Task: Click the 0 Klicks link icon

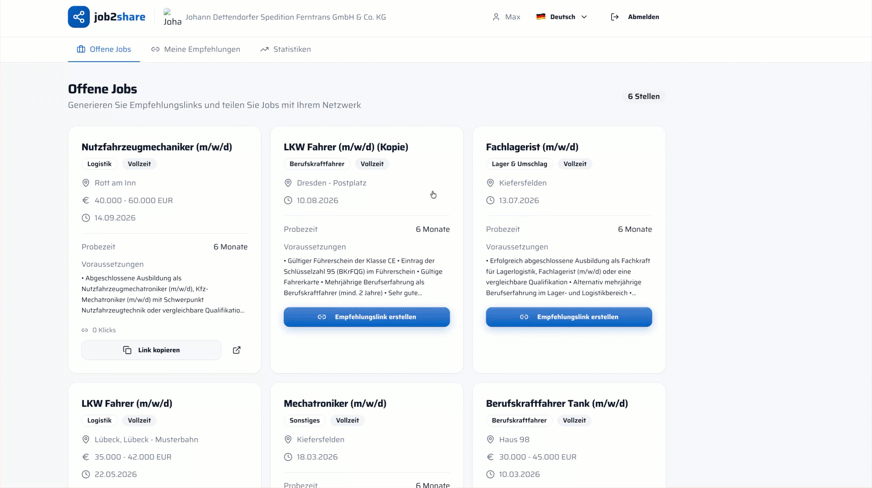Action: point(85,330)
